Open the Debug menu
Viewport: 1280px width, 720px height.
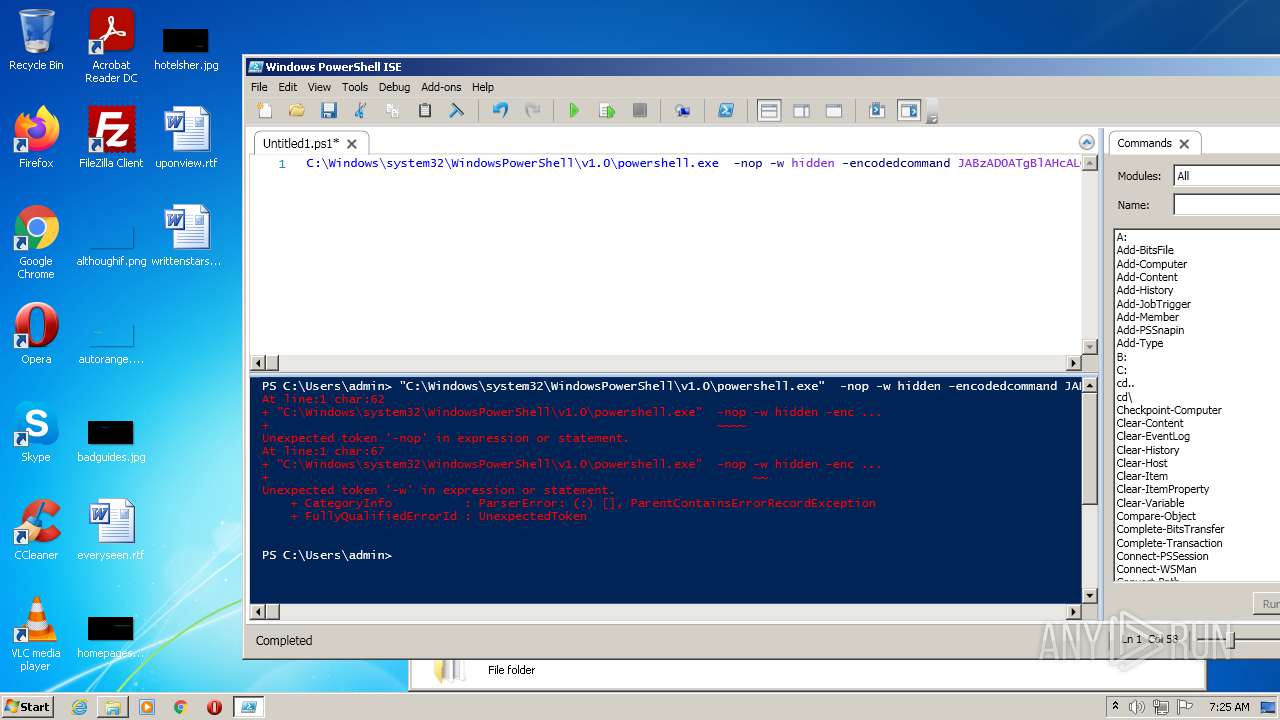tap(394, 87)
